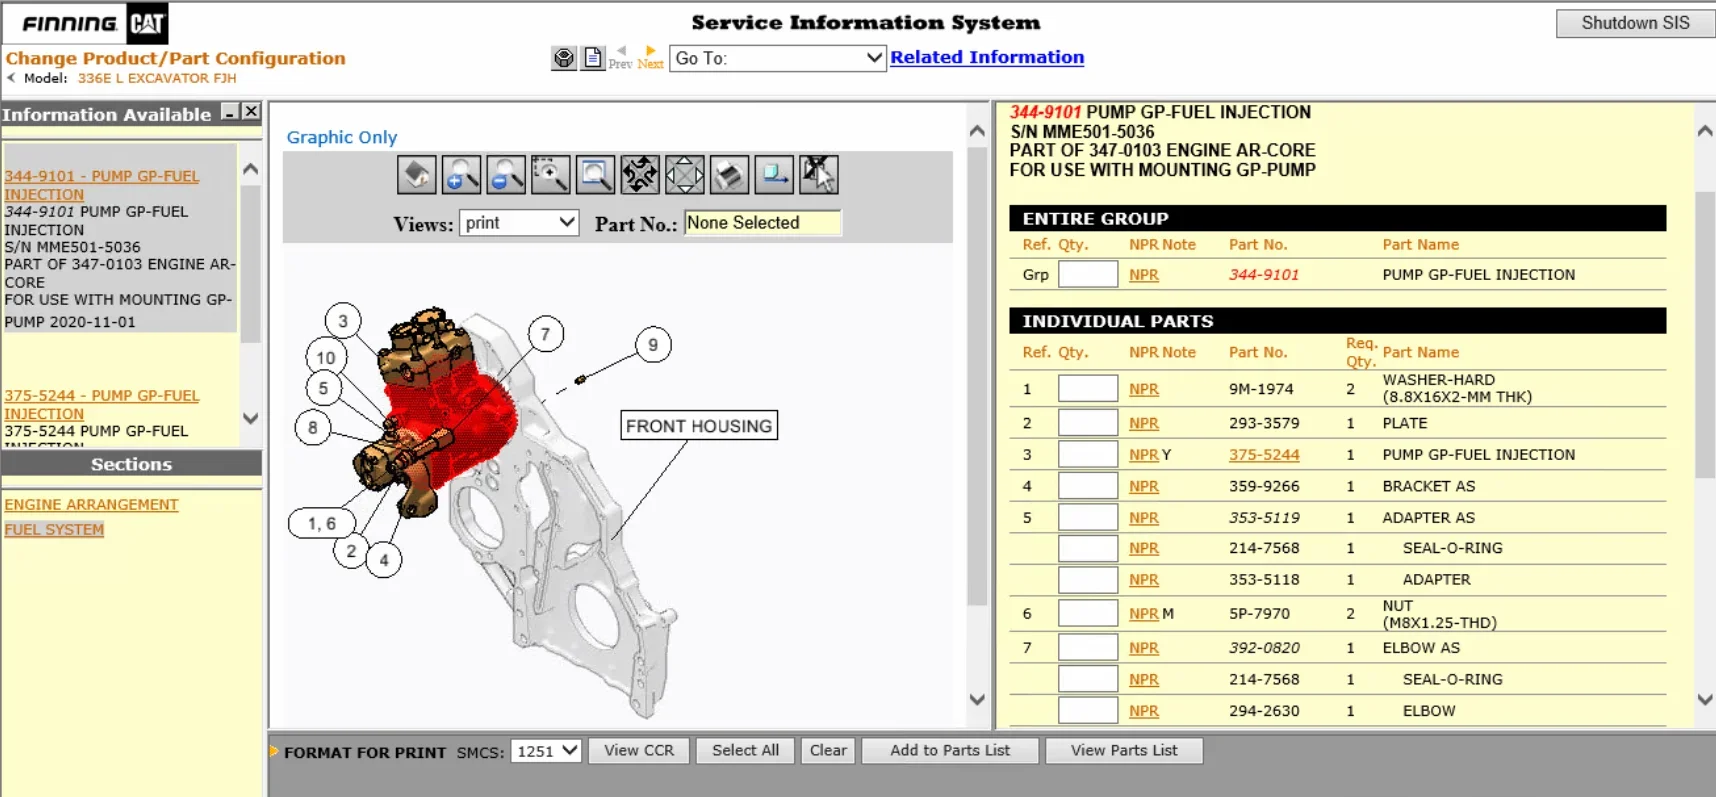Go to Next document arrow

point(650,57)
